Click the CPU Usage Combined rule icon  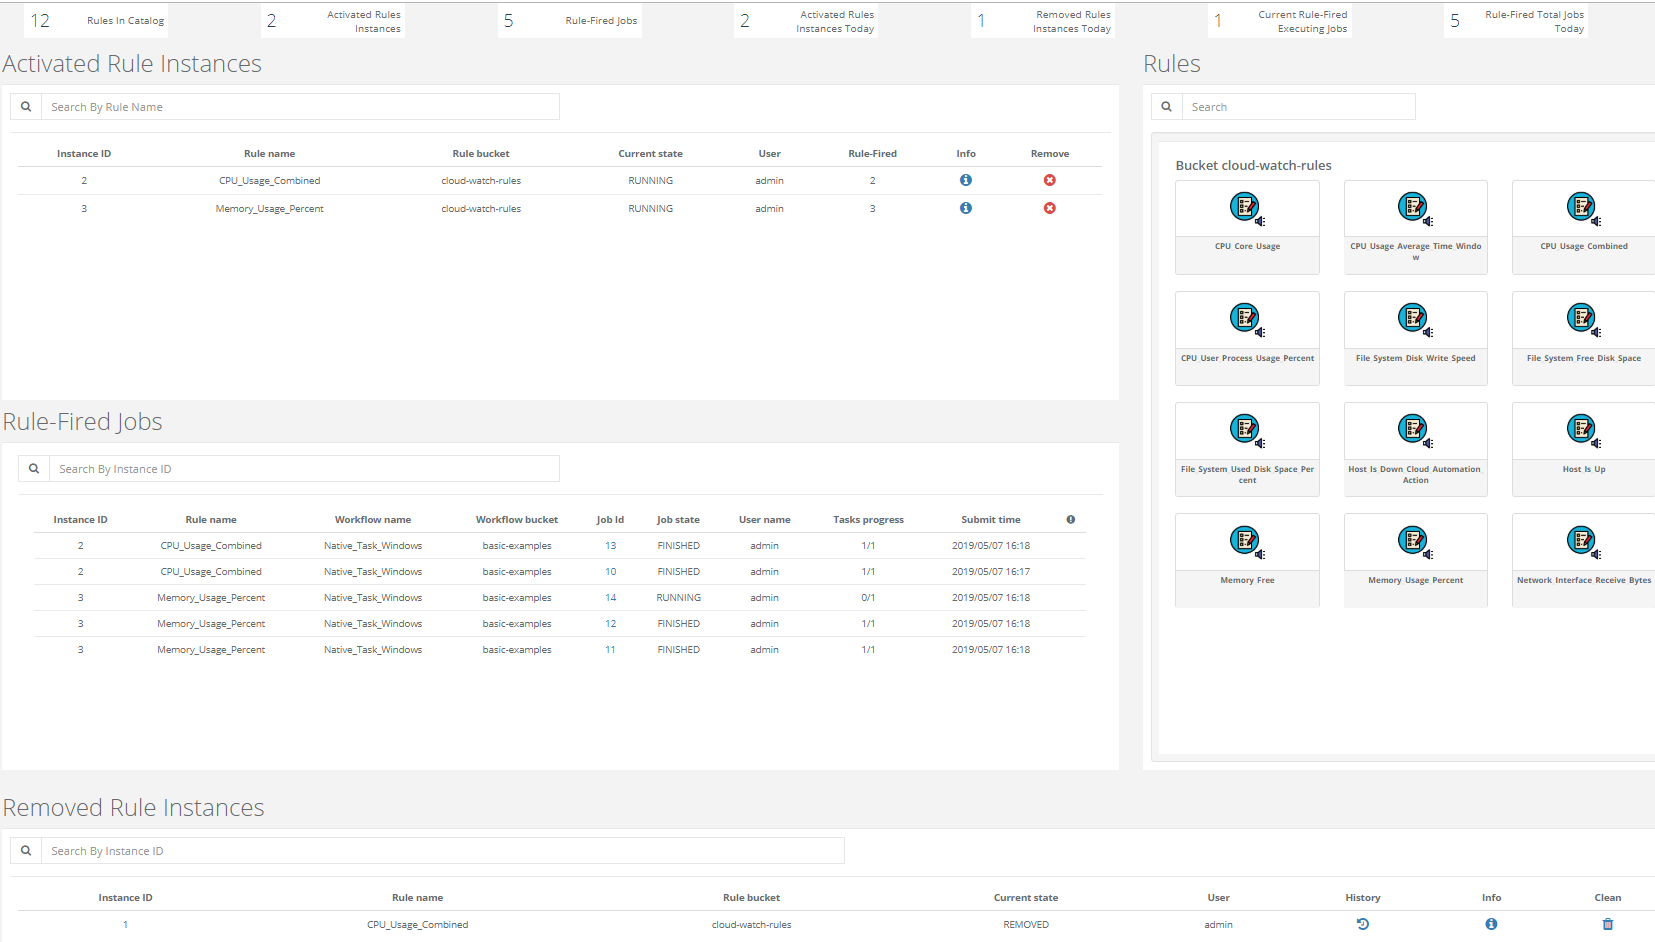[1582, 208]
